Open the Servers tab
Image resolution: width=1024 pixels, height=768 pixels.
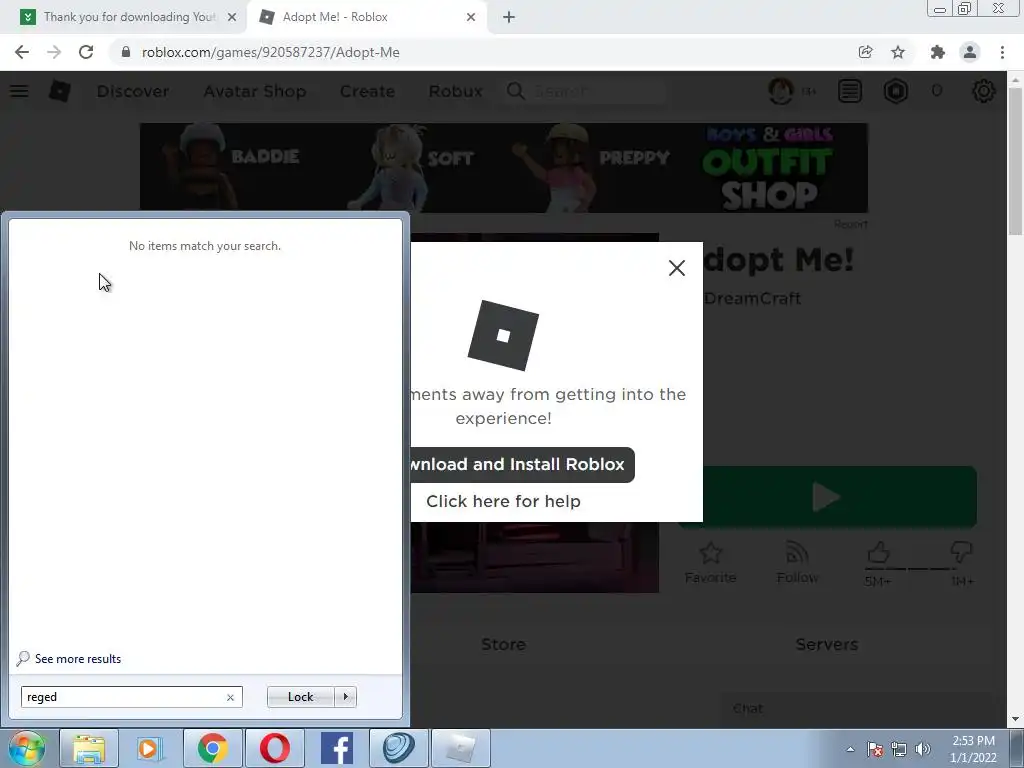(x=827, y=645)
